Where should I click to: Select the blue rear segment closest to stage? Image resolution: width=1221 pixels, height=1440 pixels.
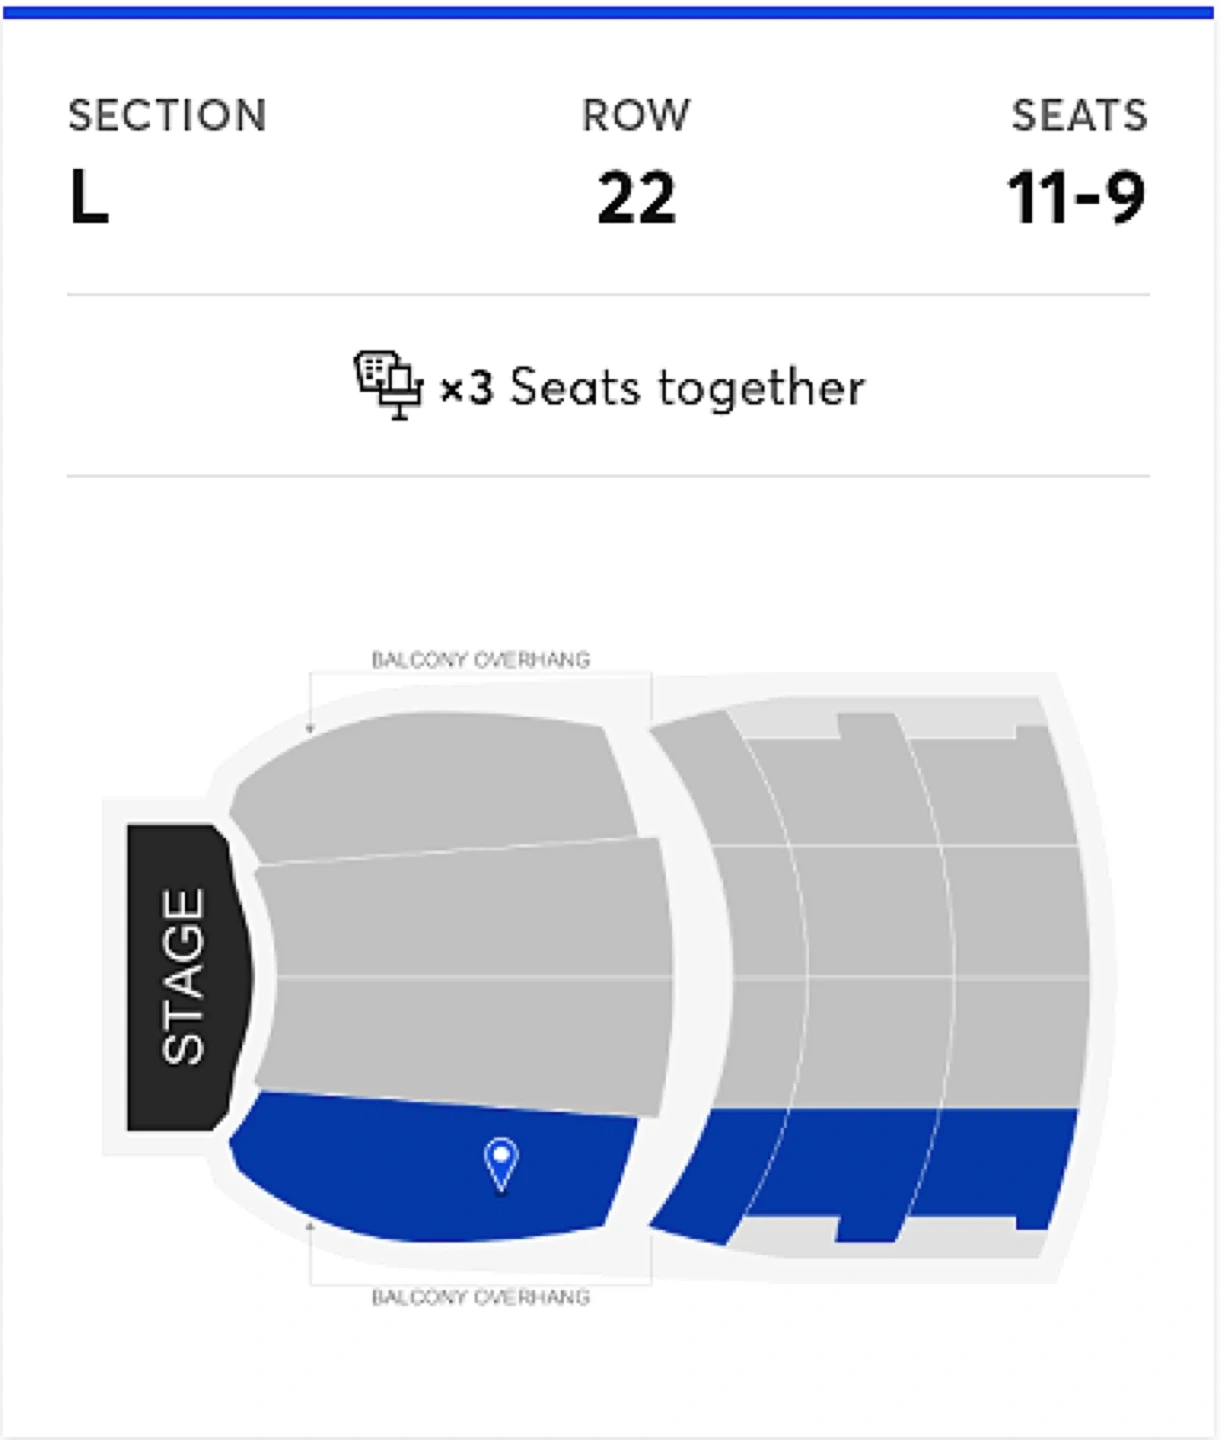pyautogui.click(x=720, y=1170)
